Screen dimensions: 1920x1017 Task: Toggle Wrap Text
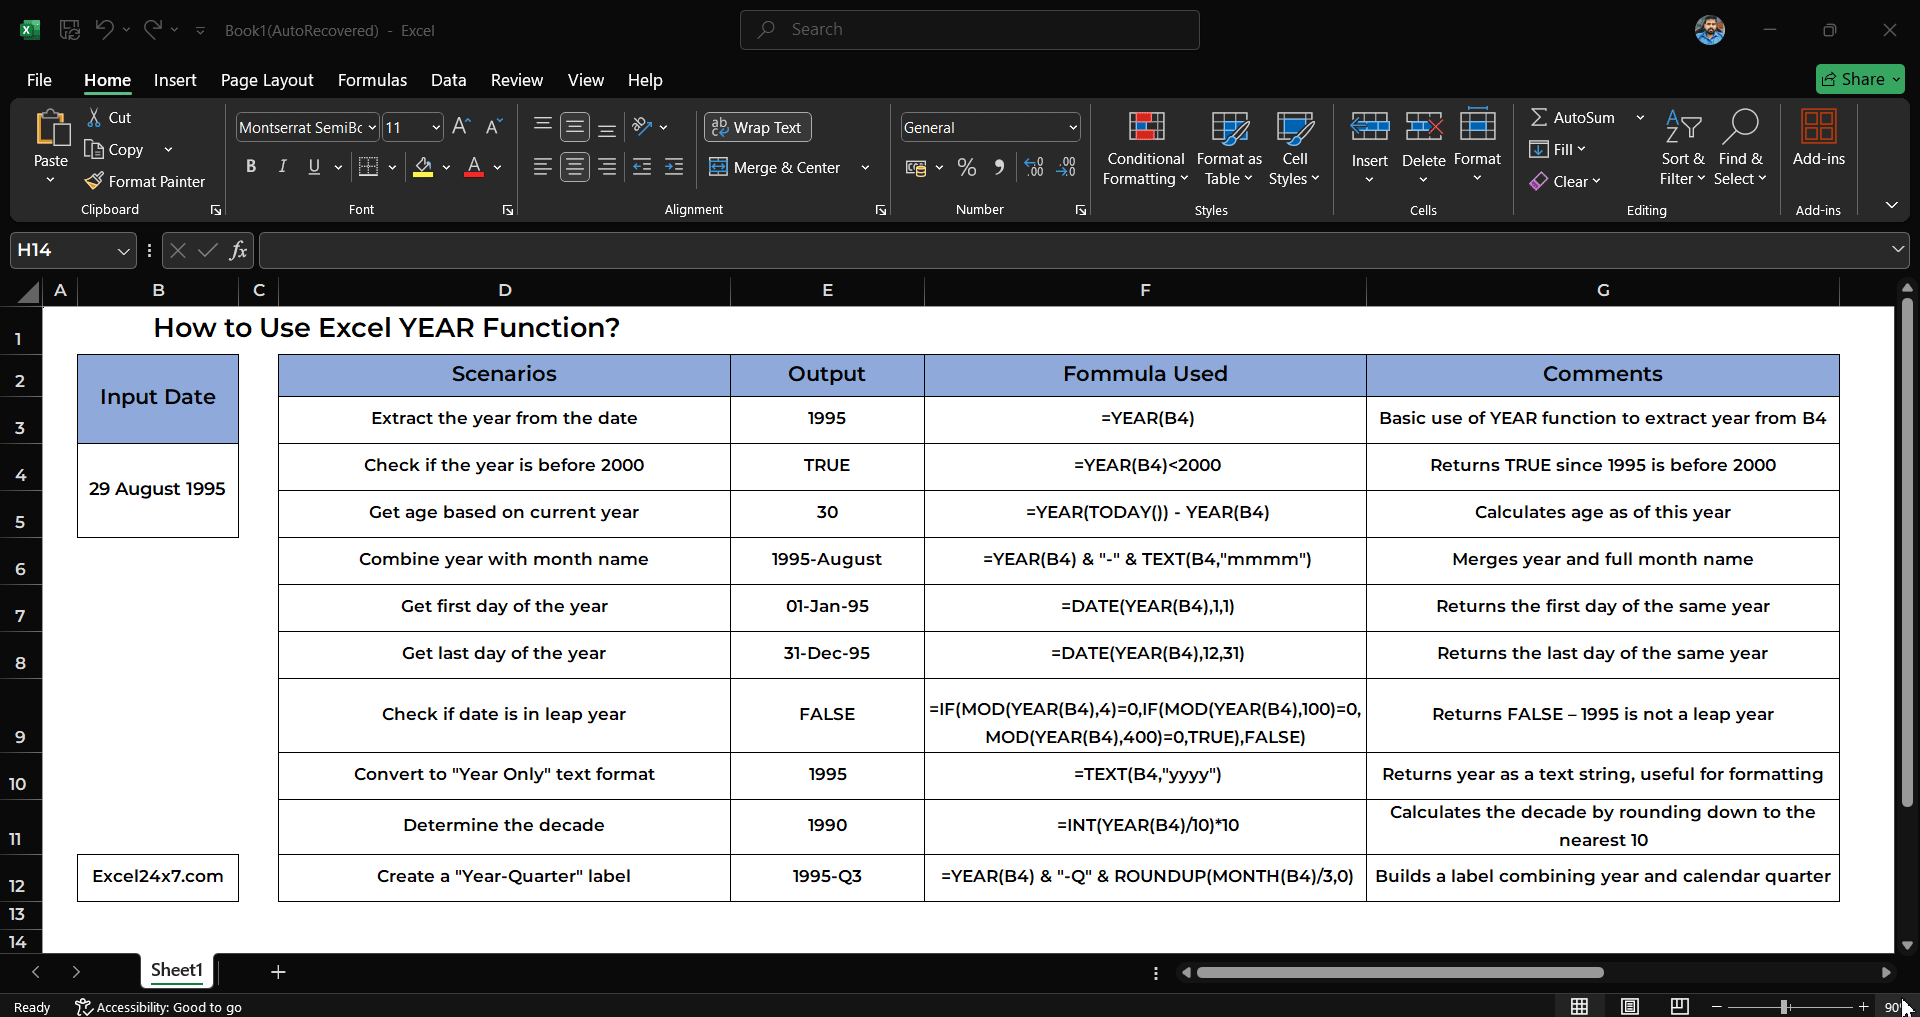tap(758, 127)
